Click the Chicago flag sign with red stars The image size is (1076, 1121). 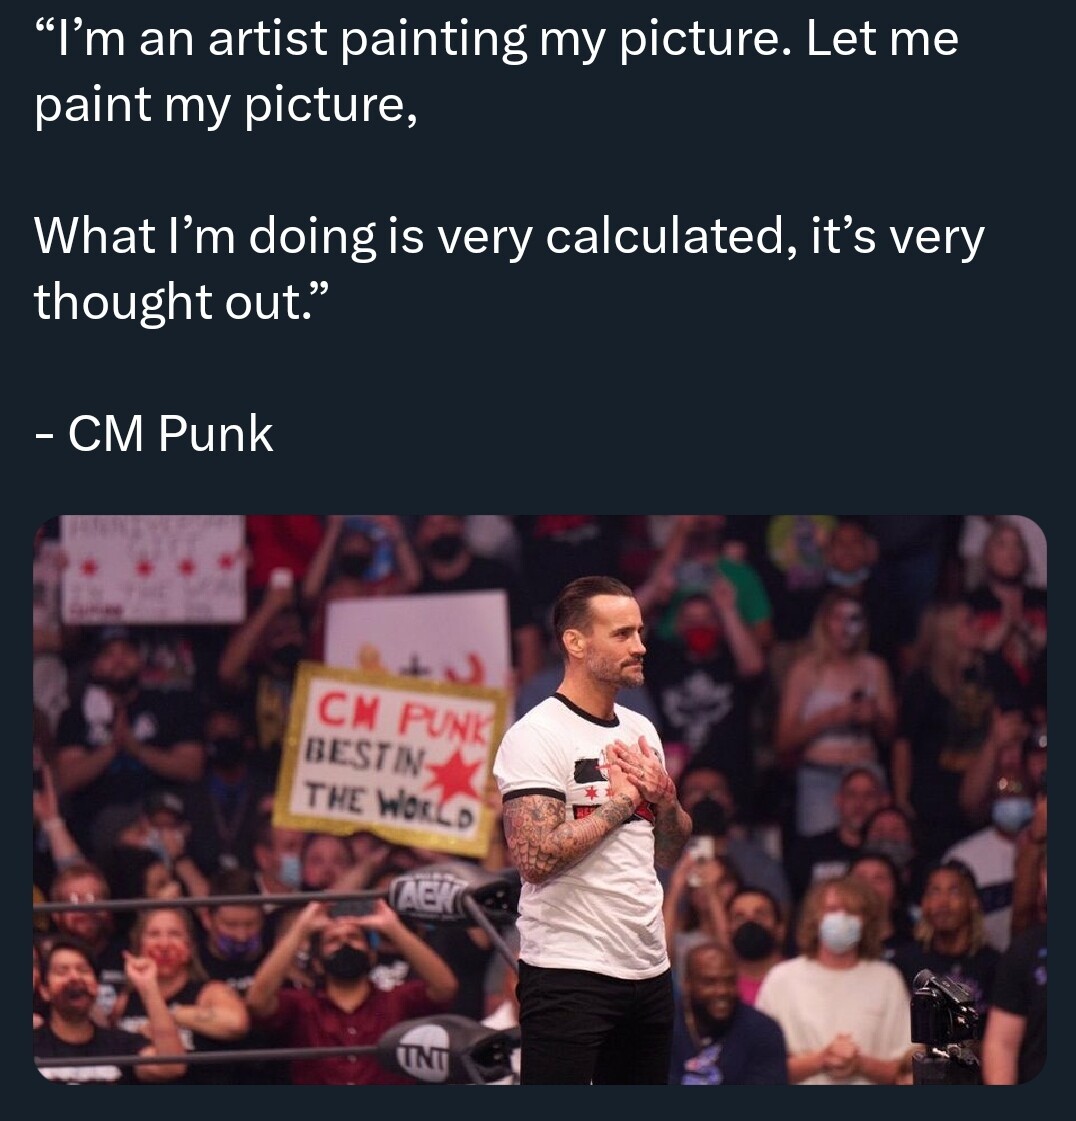tap(153, 570)
